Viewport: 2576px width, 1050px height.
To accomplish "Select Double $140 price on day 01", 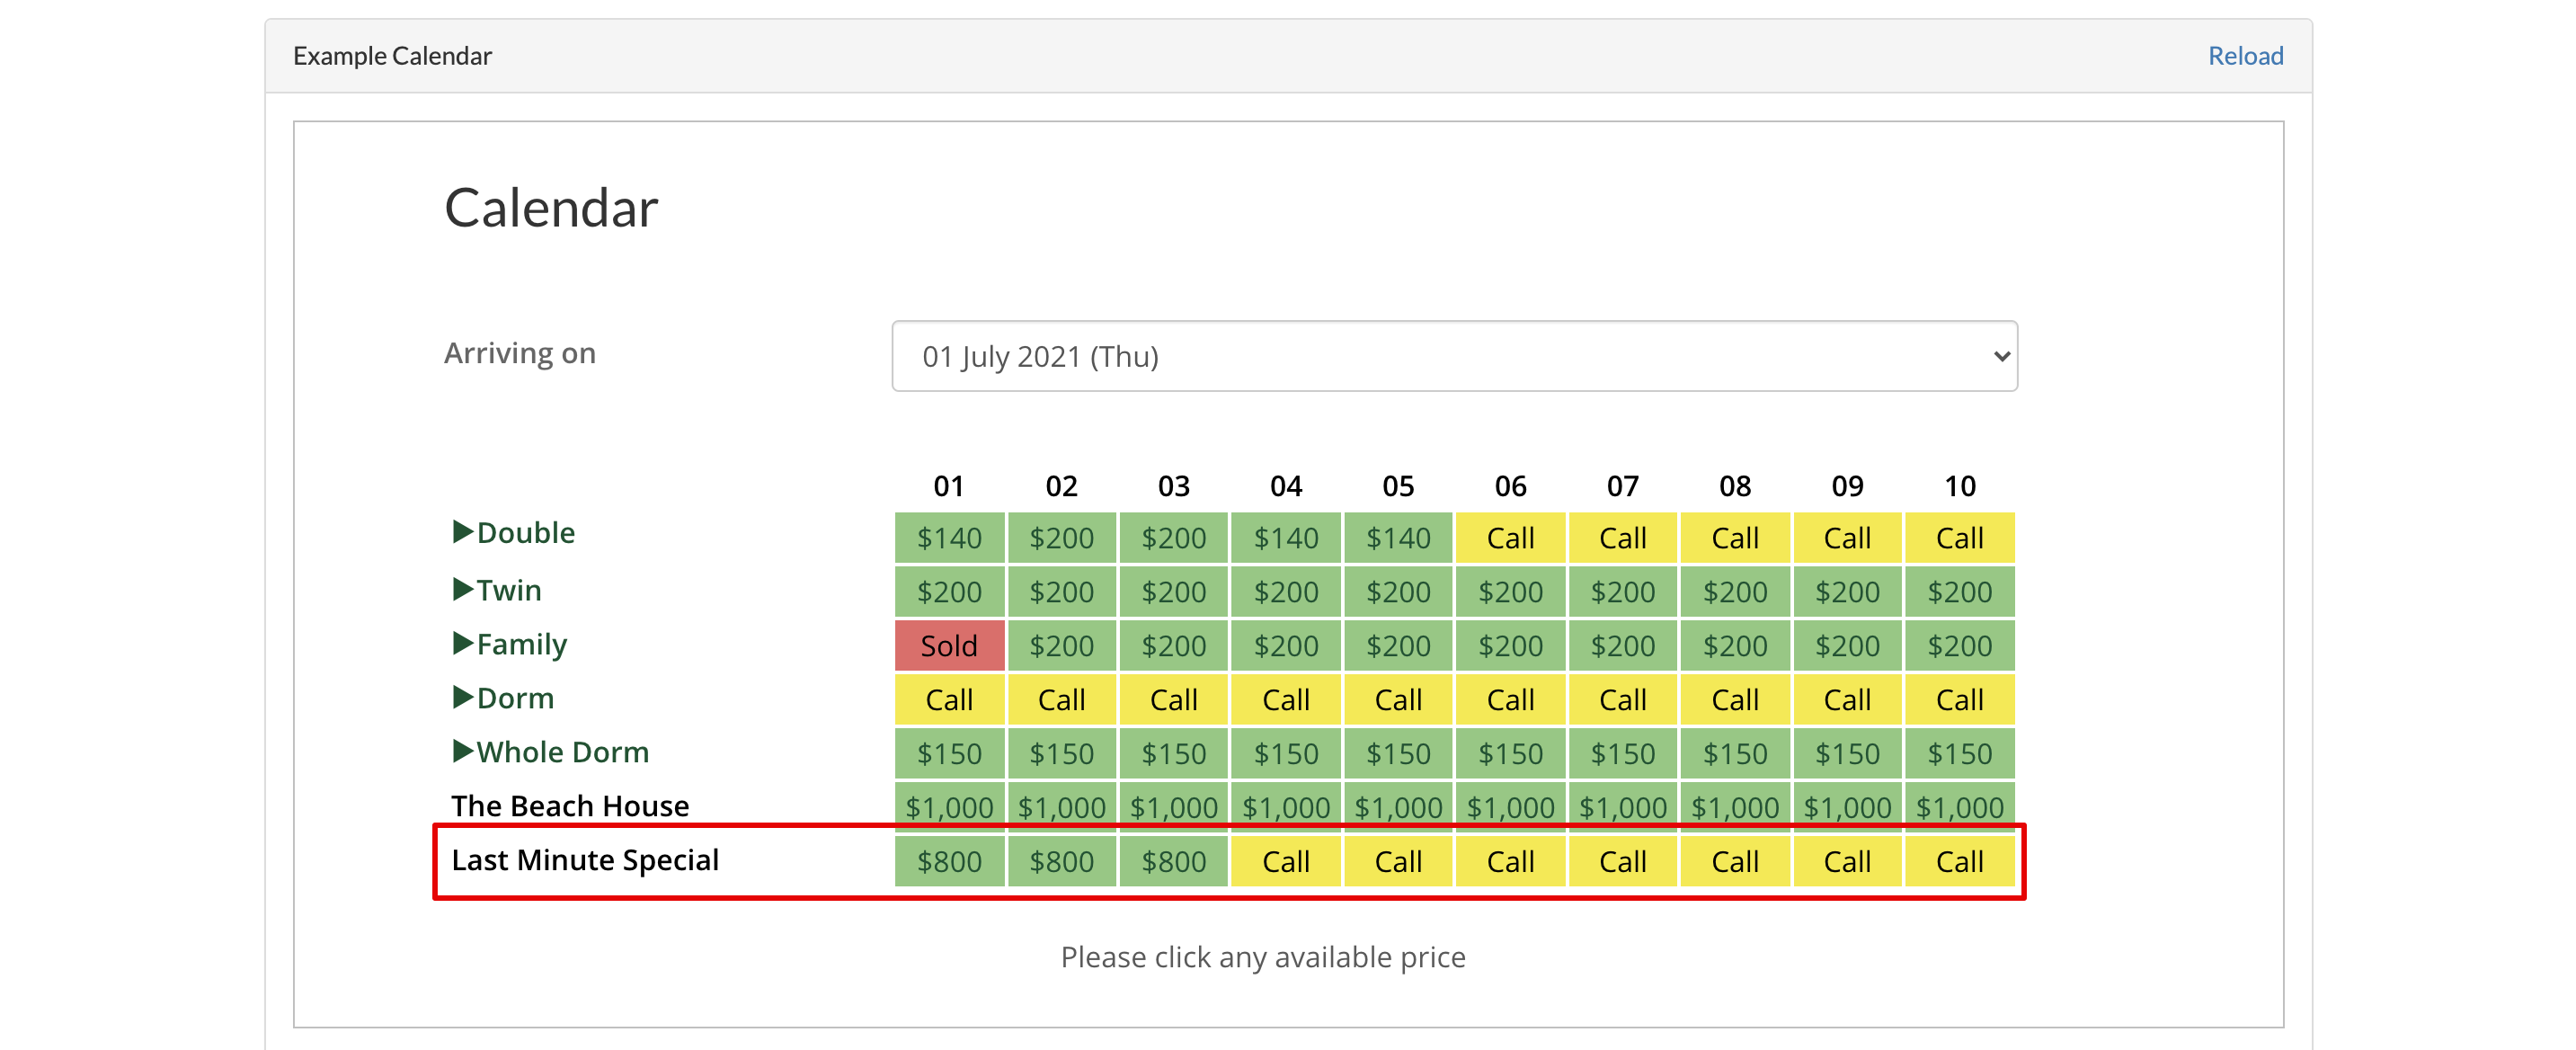I will [949, 538].
